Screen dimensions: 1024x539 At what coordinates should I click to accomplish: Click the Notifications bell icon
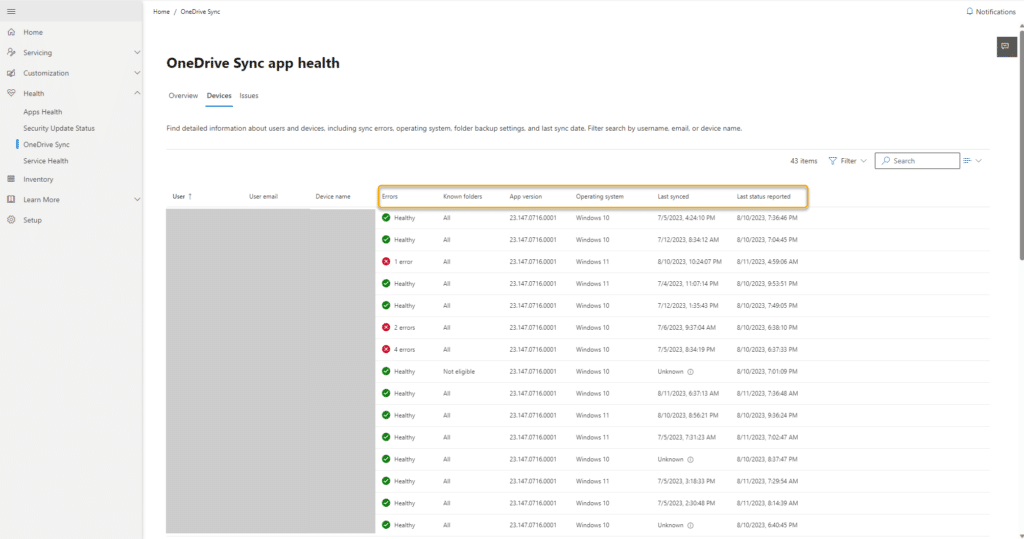coord(969,12)
